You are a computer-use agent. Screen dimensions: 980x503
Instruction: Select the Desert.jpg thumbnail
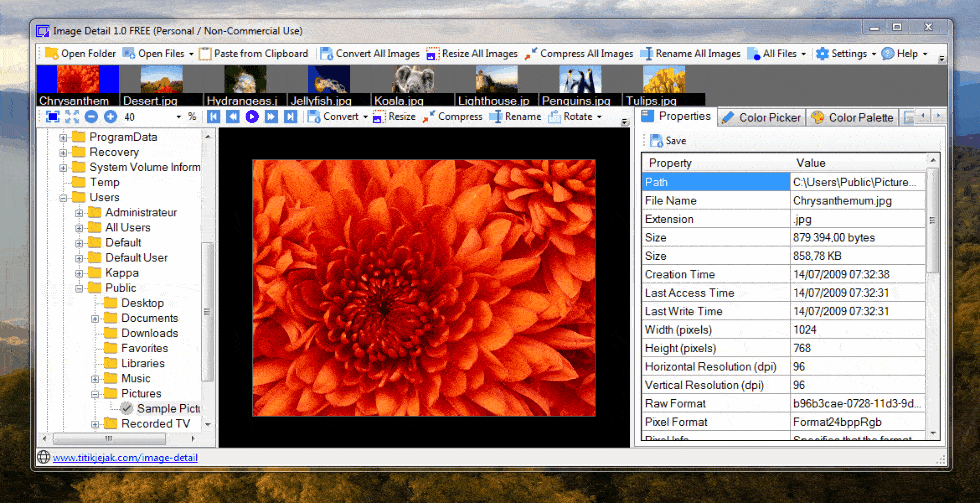[x=161, y=85]
